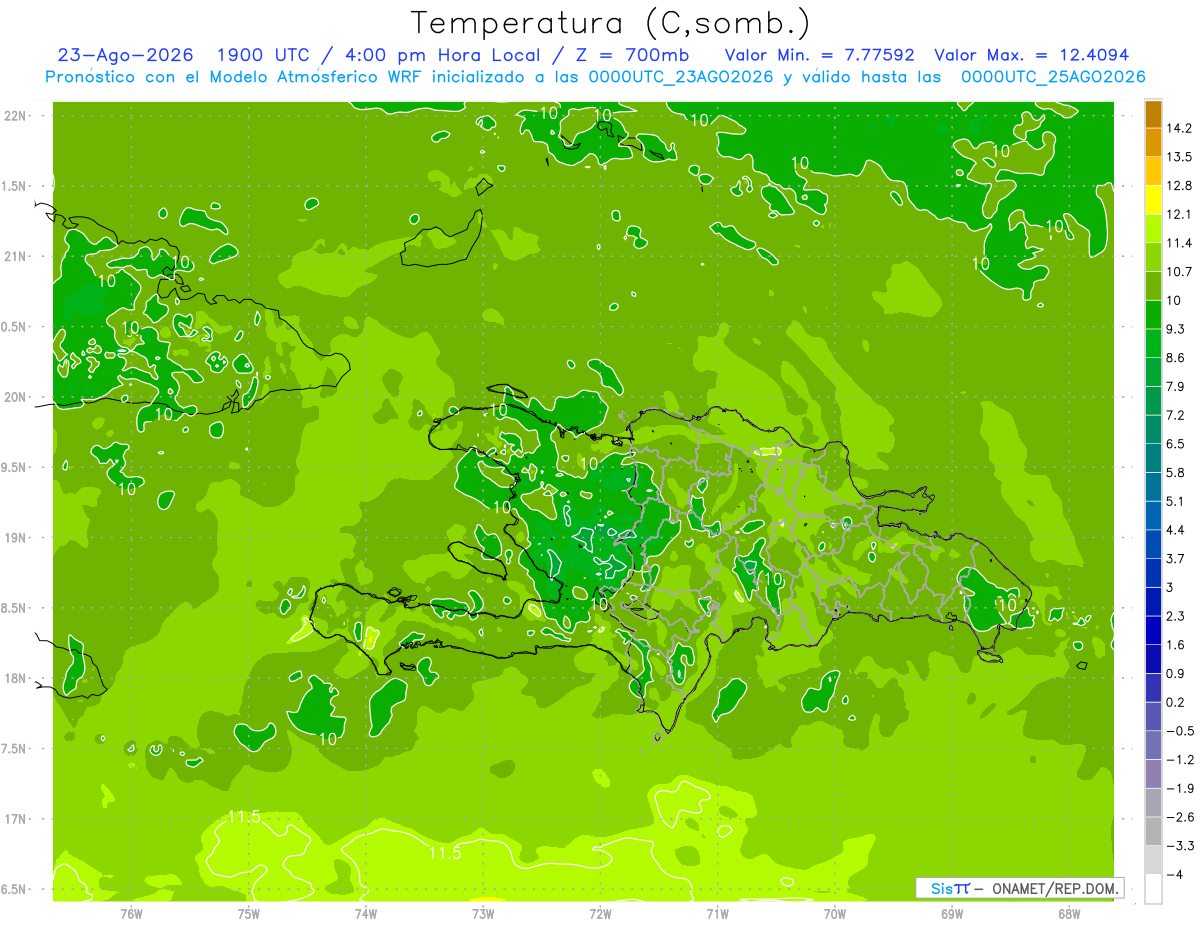
Task: Click the '0000UTC_25AGO2026' valid-until time text
Action: [1053, 77]
